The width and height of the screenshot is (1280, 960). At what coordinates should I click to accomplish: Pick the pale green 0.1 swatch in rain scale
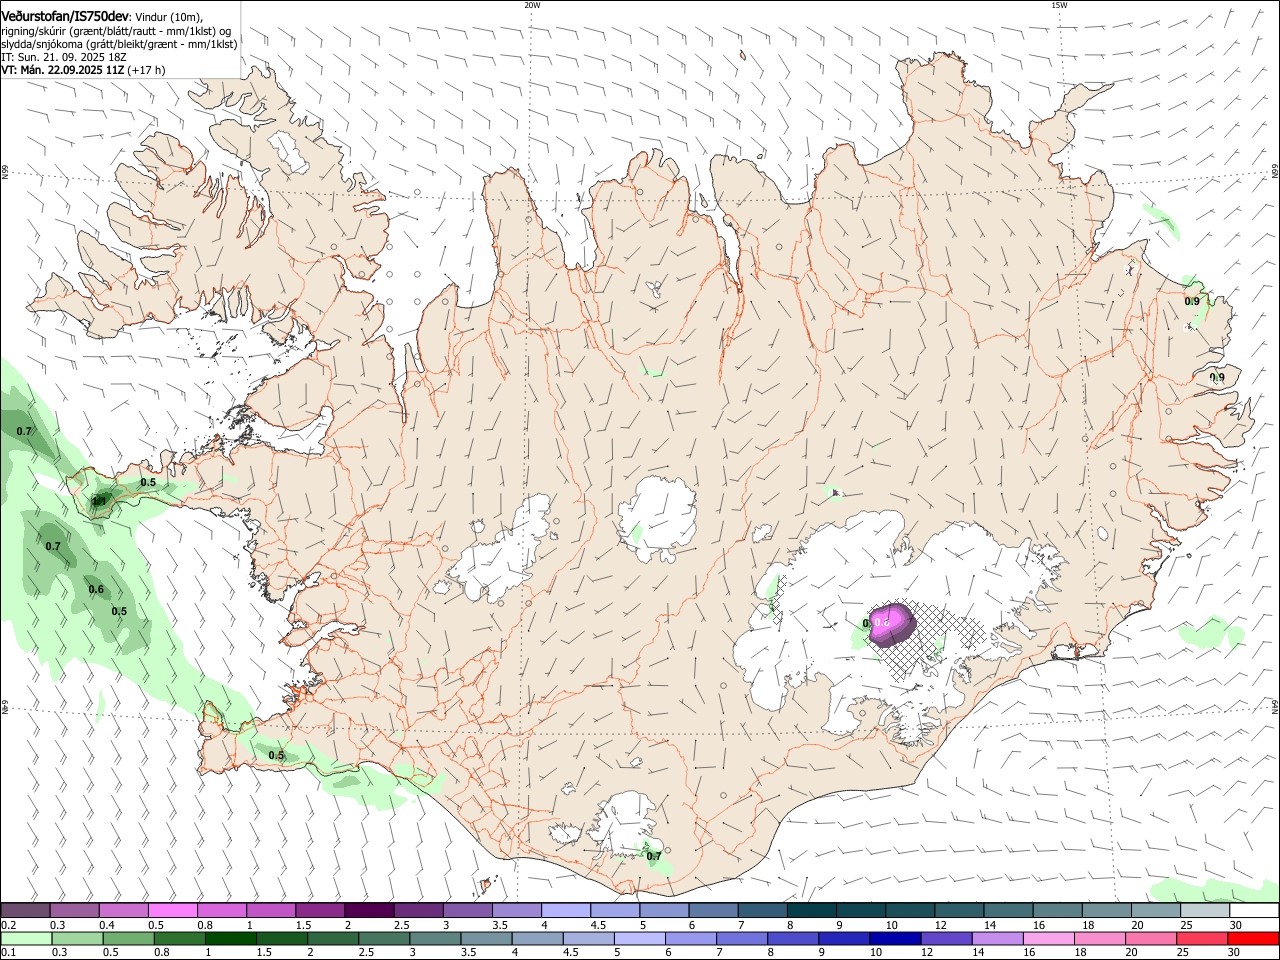(x=26, y=938)
